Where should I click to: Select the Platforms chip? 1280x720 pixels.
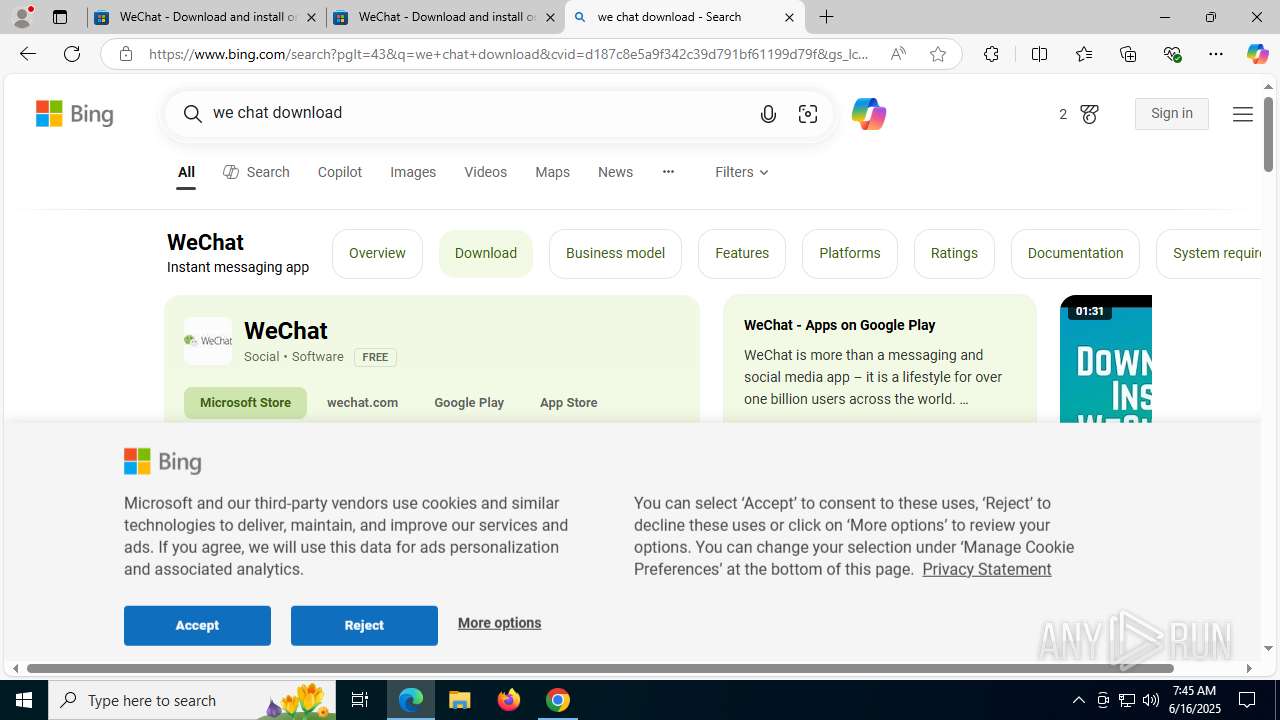[x=850, y=253]
